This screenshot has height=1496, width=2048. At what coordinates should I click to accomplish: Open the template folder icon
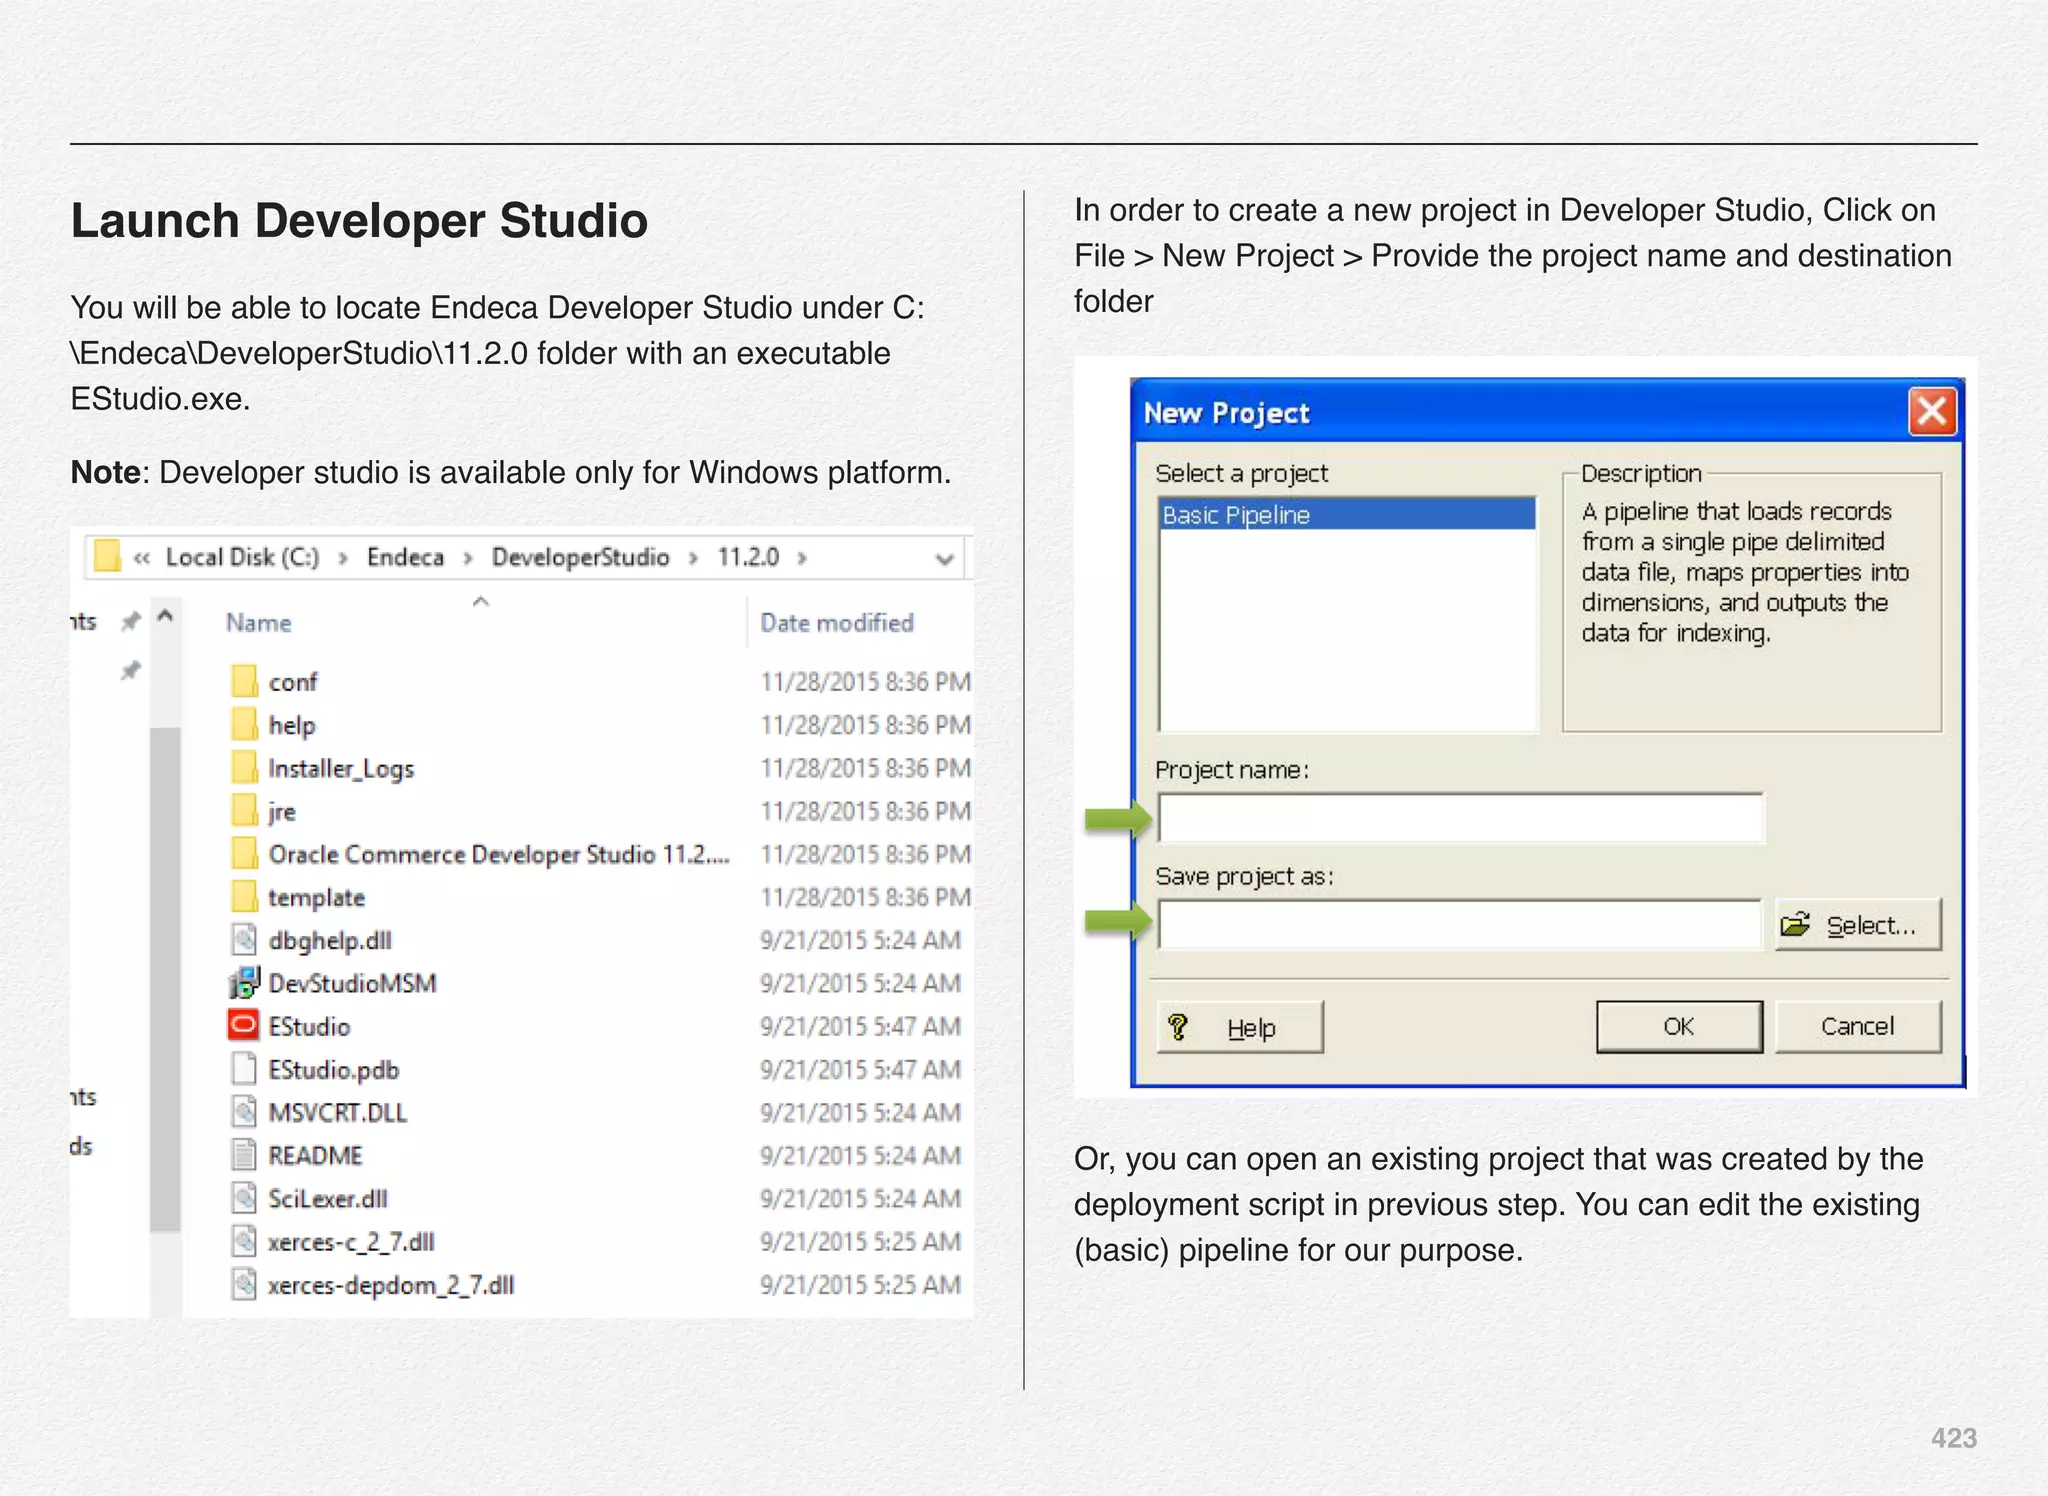coord(244,896)
